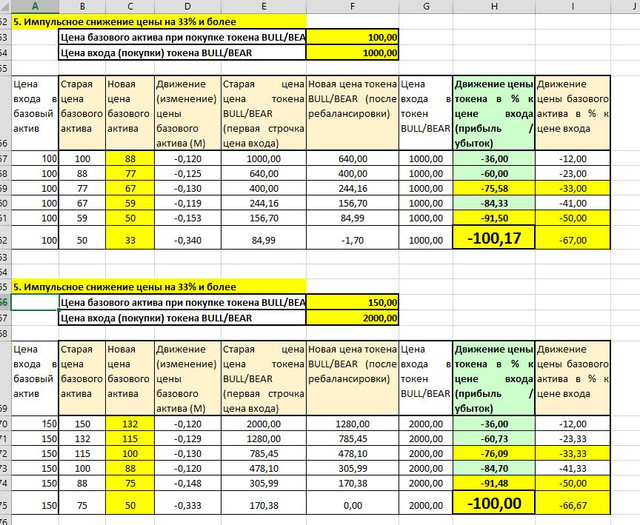The image size is (640, 525).
Task: Select cell showing -23,33
Action: (x=573, y=439)
